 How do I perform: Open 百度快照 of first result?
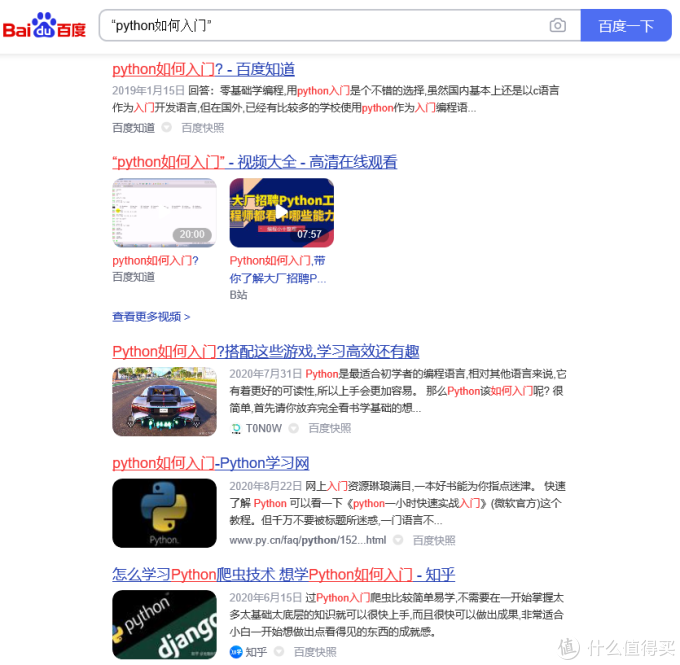(203, 128)
